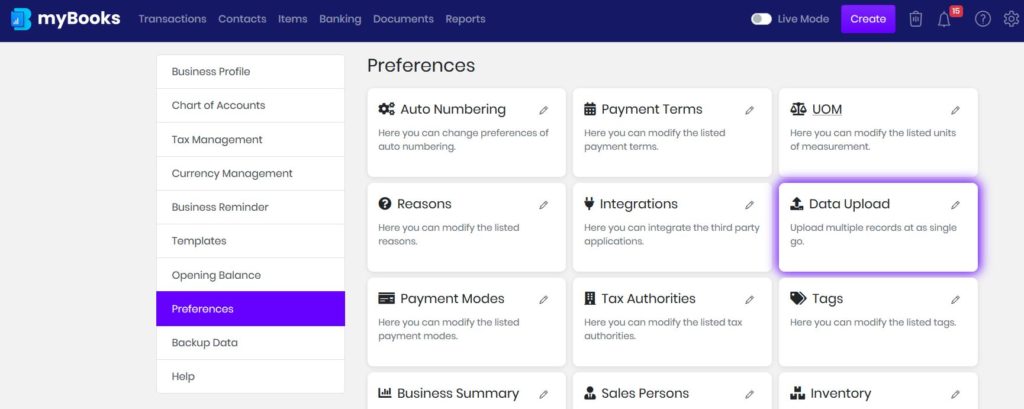Click the edit pencil on Data Upload card
This screenshot has height=409, width=1024.
[955, 205]
